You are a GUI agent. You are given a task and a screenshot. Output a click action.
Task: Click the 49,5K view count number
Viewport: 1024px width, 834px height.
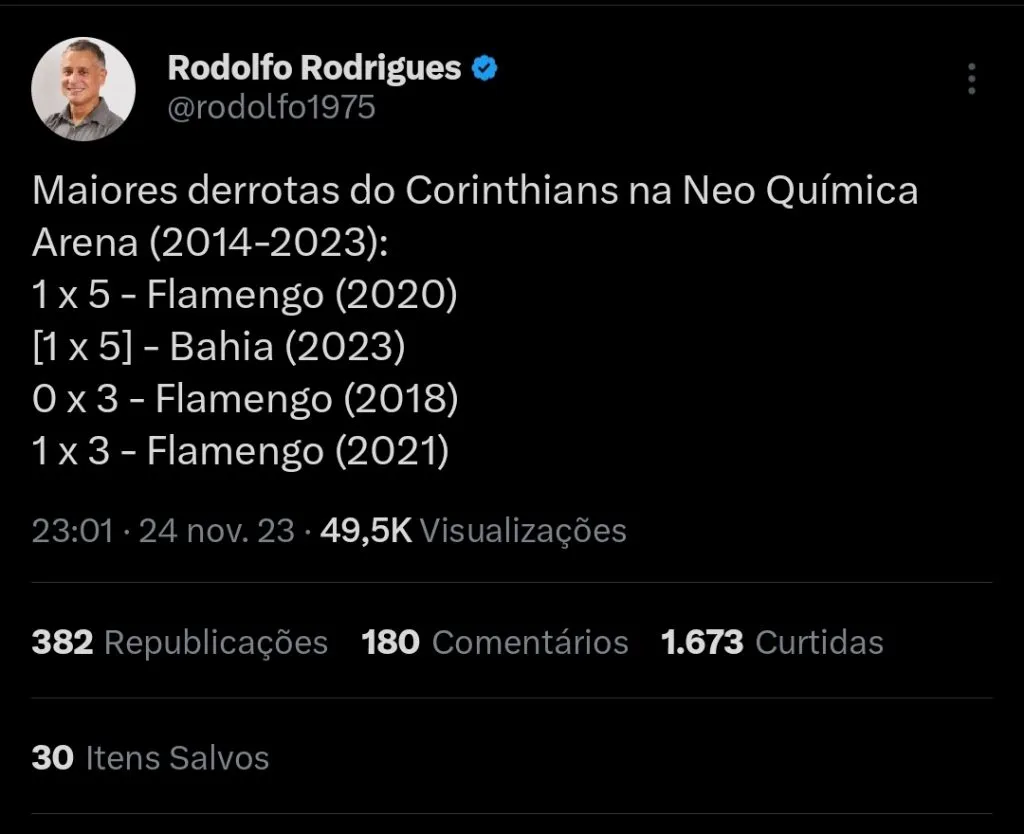click(365, 530)
